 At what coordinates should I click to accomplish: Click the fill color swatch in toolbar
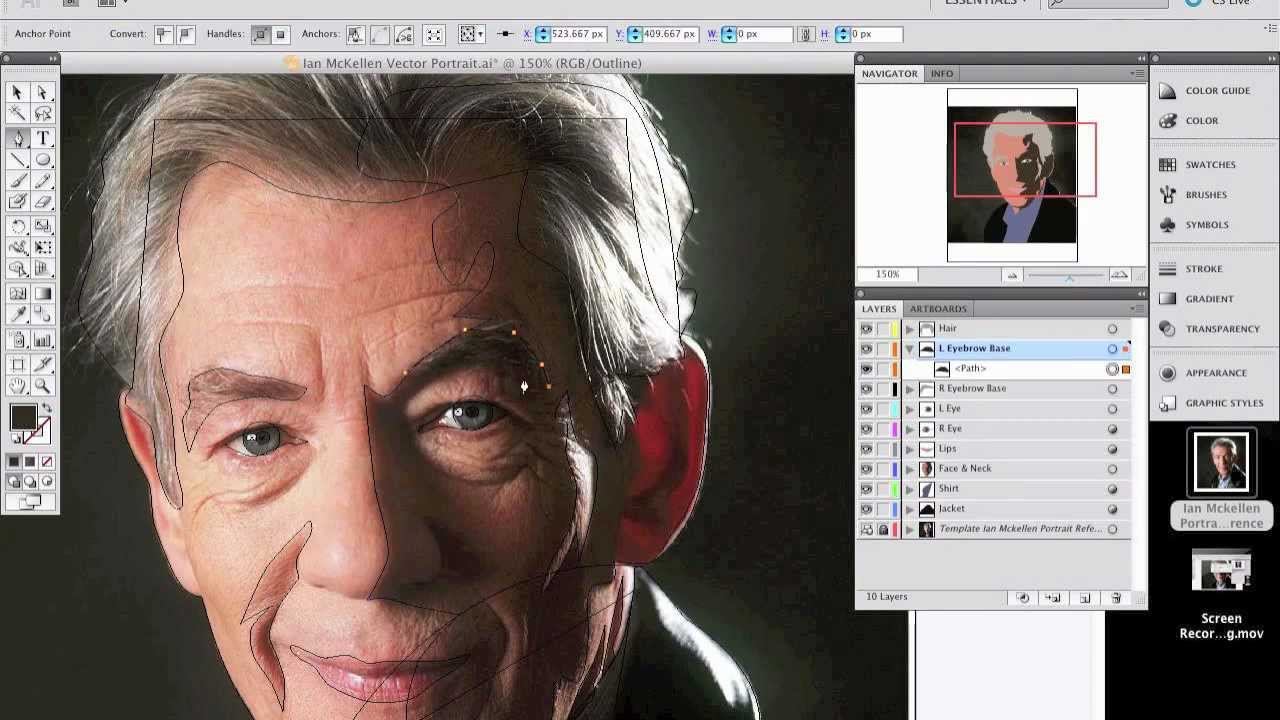tap(23, 417)
